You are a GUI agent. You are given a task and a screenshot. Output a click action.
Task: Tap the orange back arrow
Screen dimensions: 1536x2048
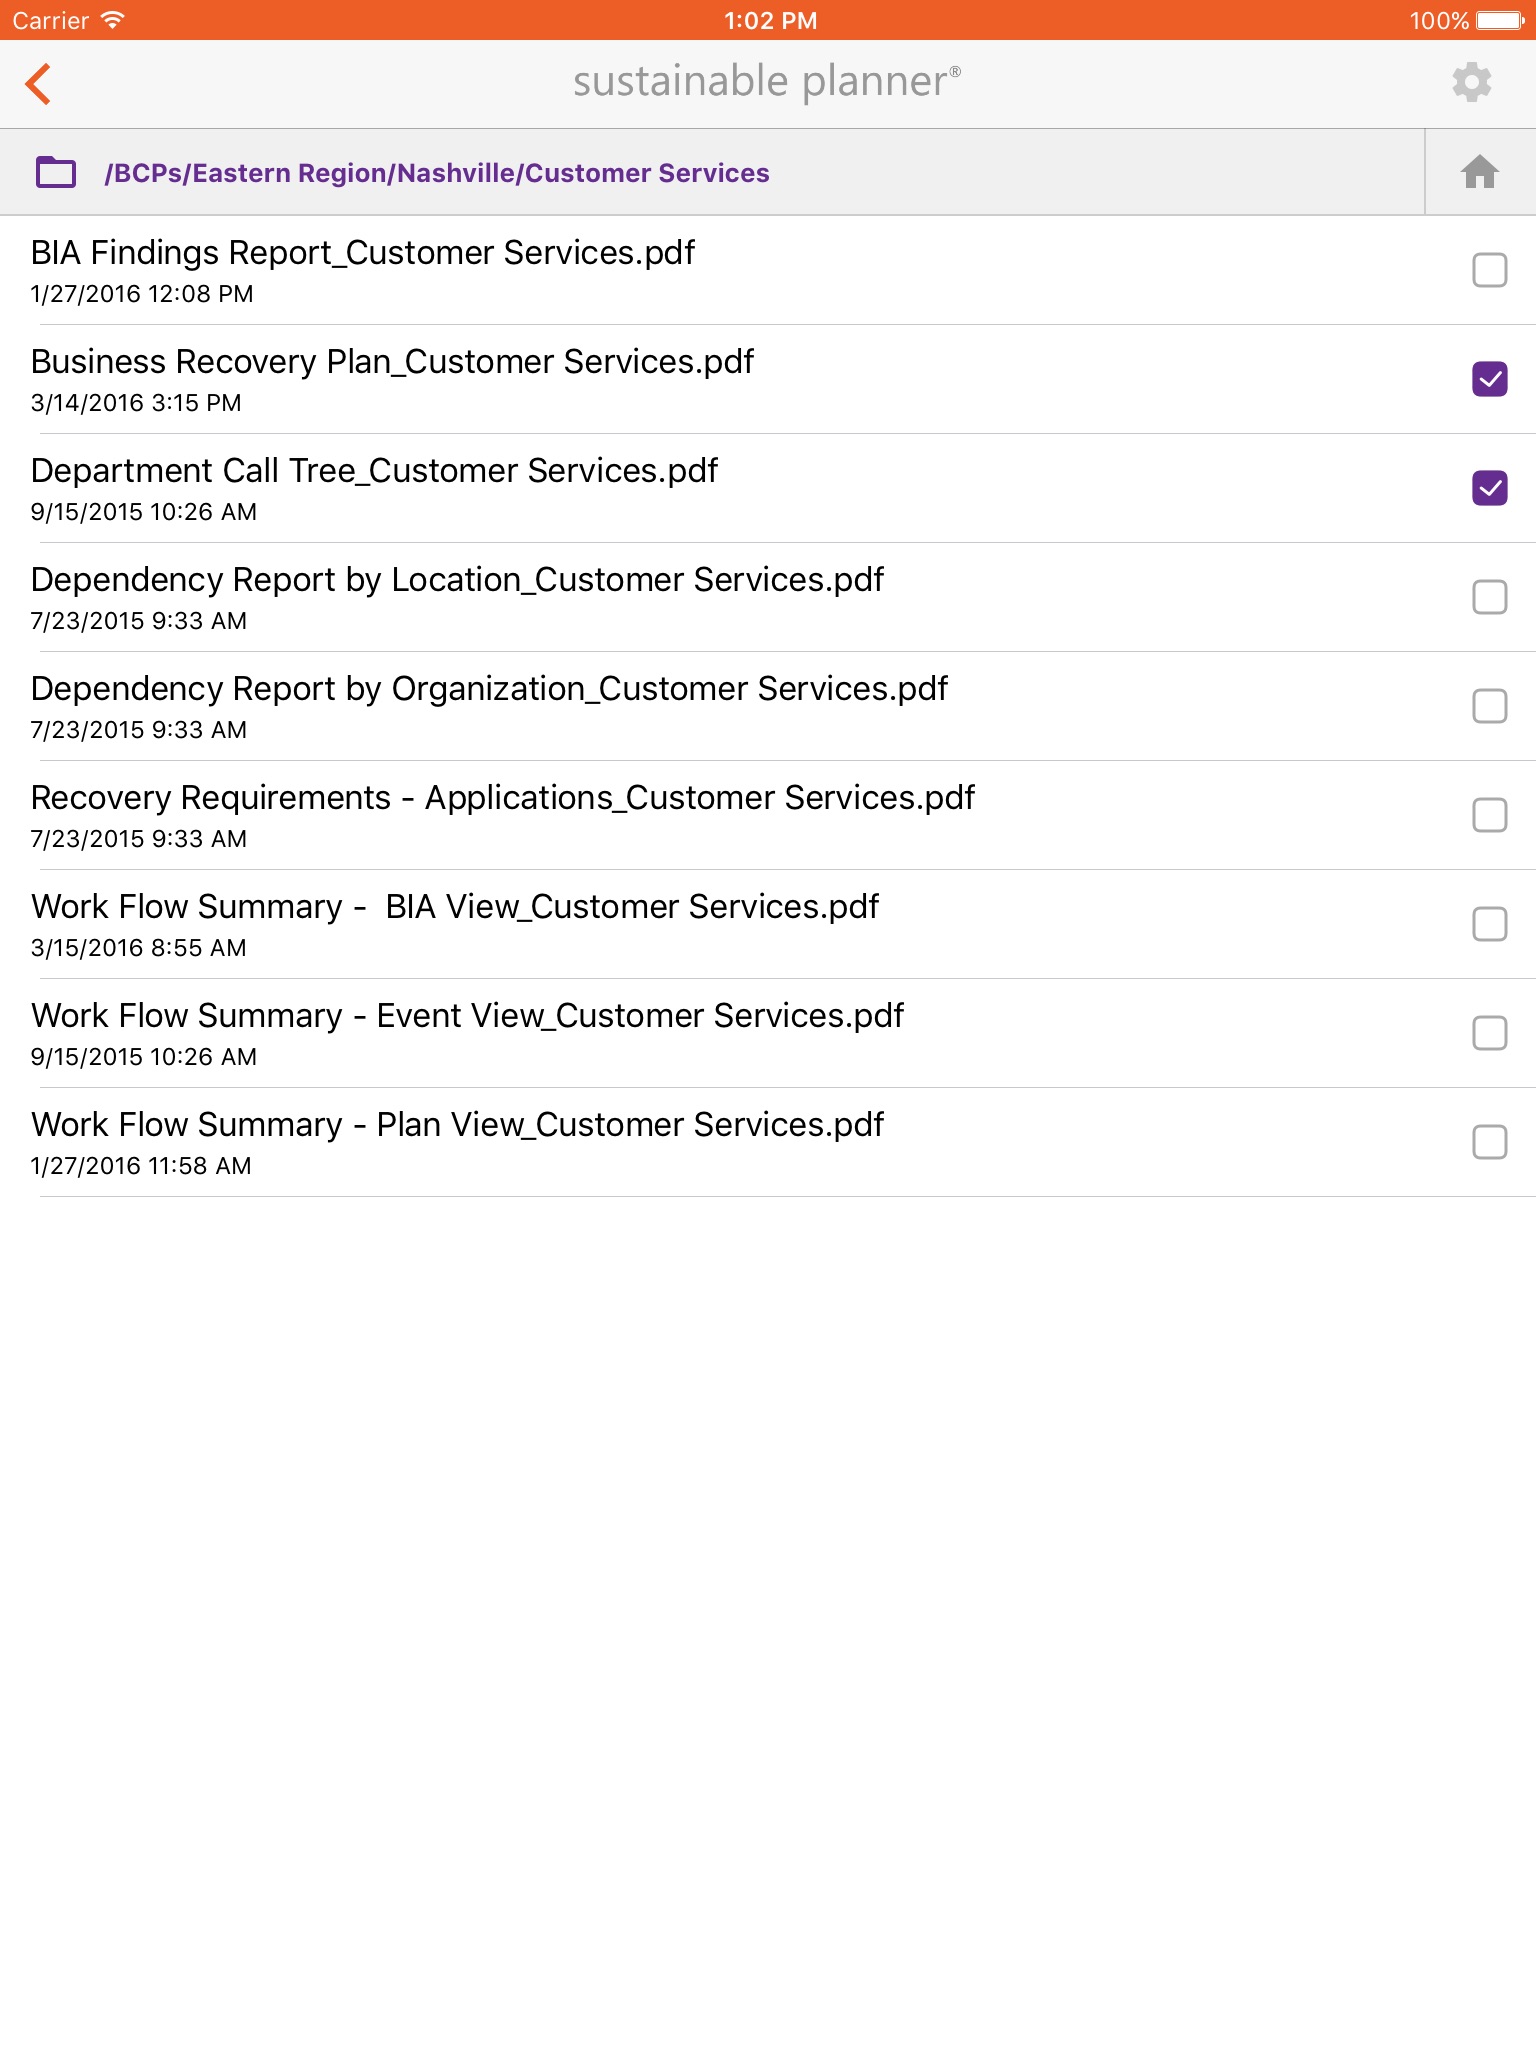pos(39,84)
